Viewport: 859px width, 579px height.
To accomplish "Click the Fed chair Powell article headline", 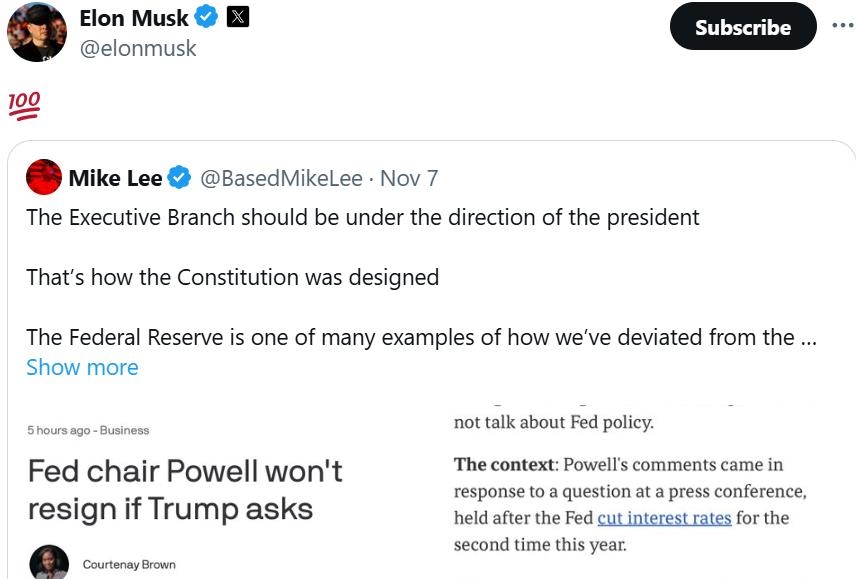I will [x=185, y=489].
